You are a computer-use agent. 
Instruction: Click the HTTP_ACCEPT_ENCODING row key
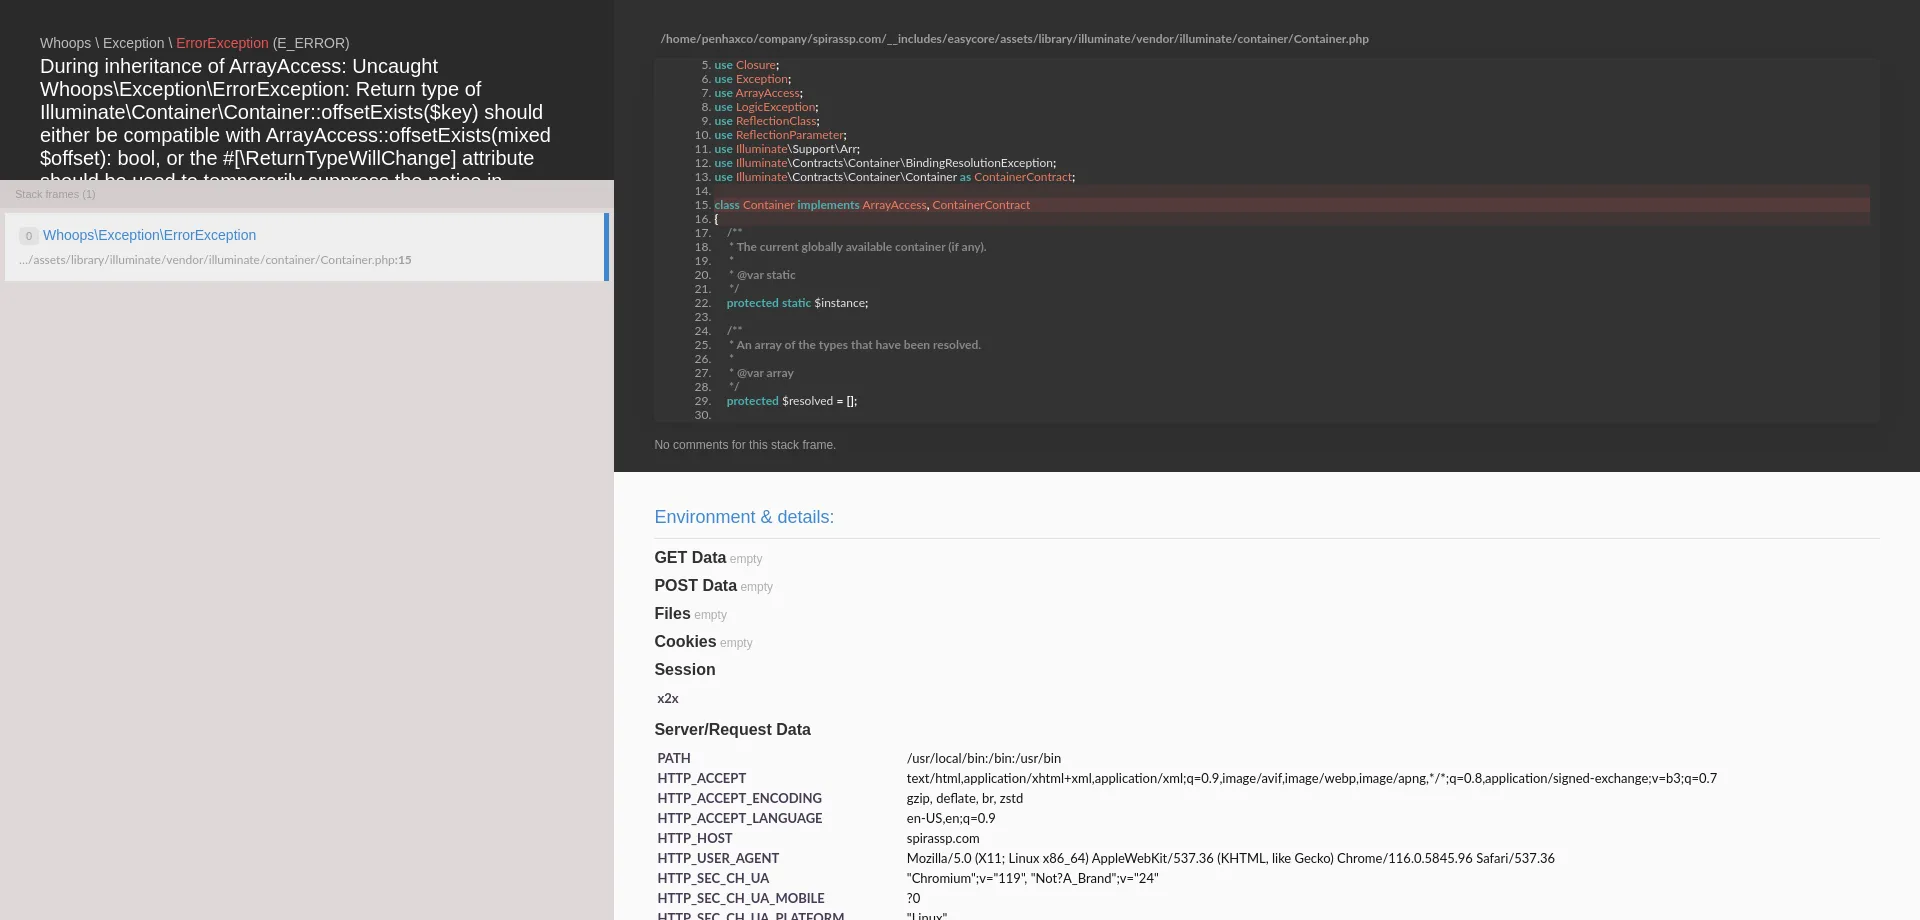[x=740, y=799]
